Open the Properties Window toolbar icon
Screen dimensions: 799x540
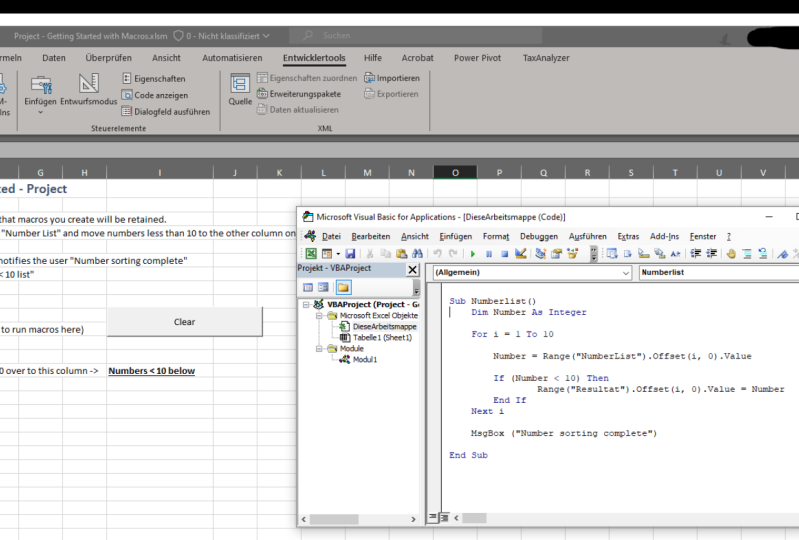click(x=556, y=253)
